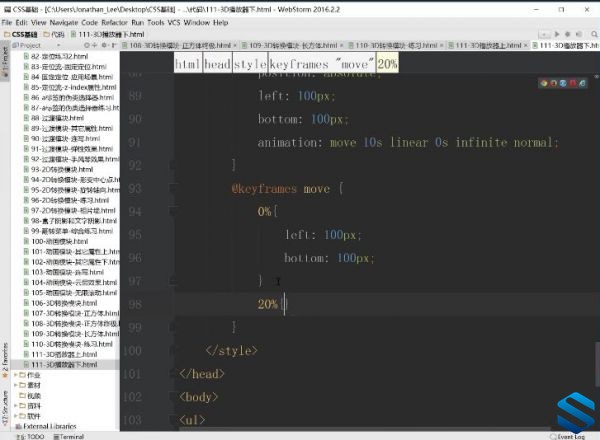The height and width of the screenshot is (440, 600).
Task: Click External Libraries in project tree
Action: tap(46, 426)
